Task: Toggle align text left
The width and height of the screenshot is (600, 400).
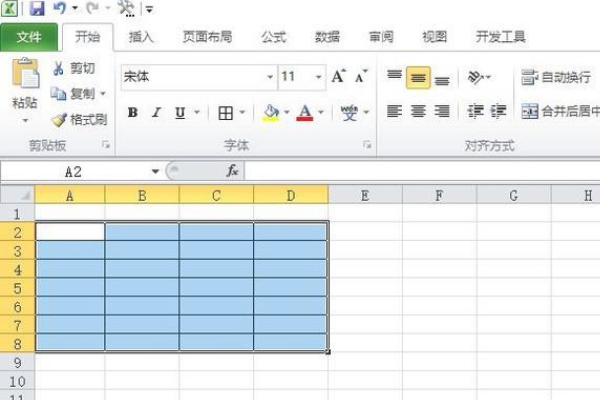Action: click(x=394, y=111)
